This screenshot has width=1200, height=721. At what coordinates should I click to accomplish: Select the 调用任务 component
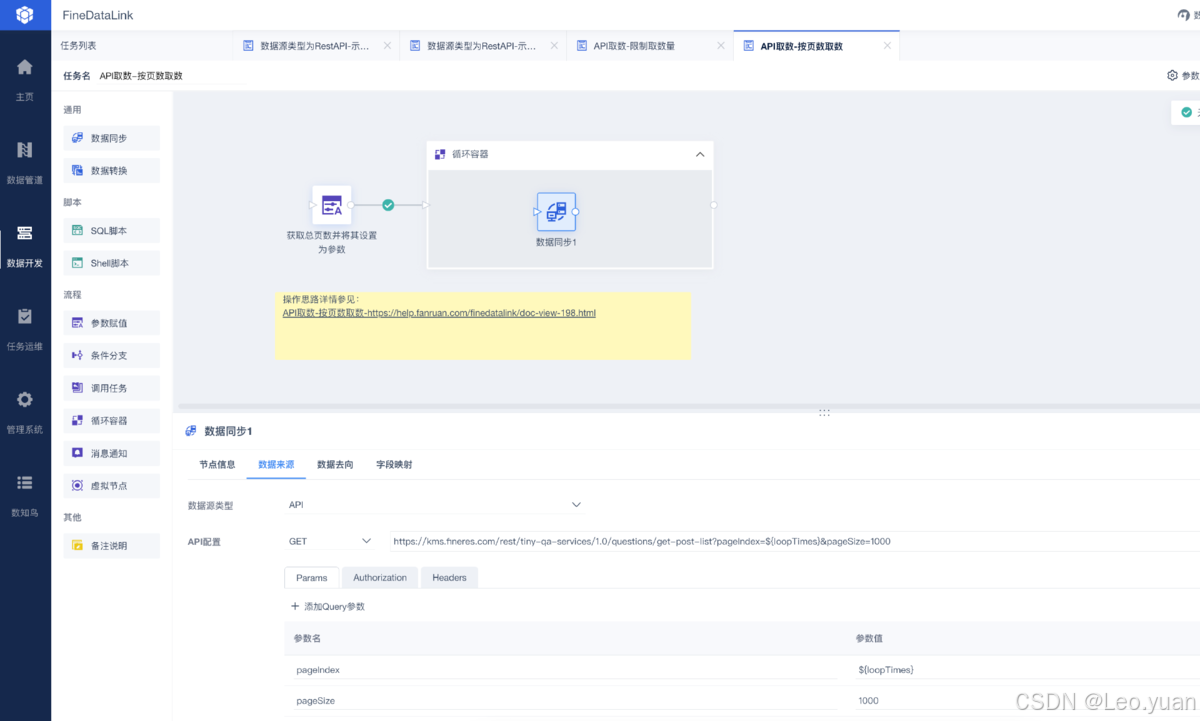(111, 388)
